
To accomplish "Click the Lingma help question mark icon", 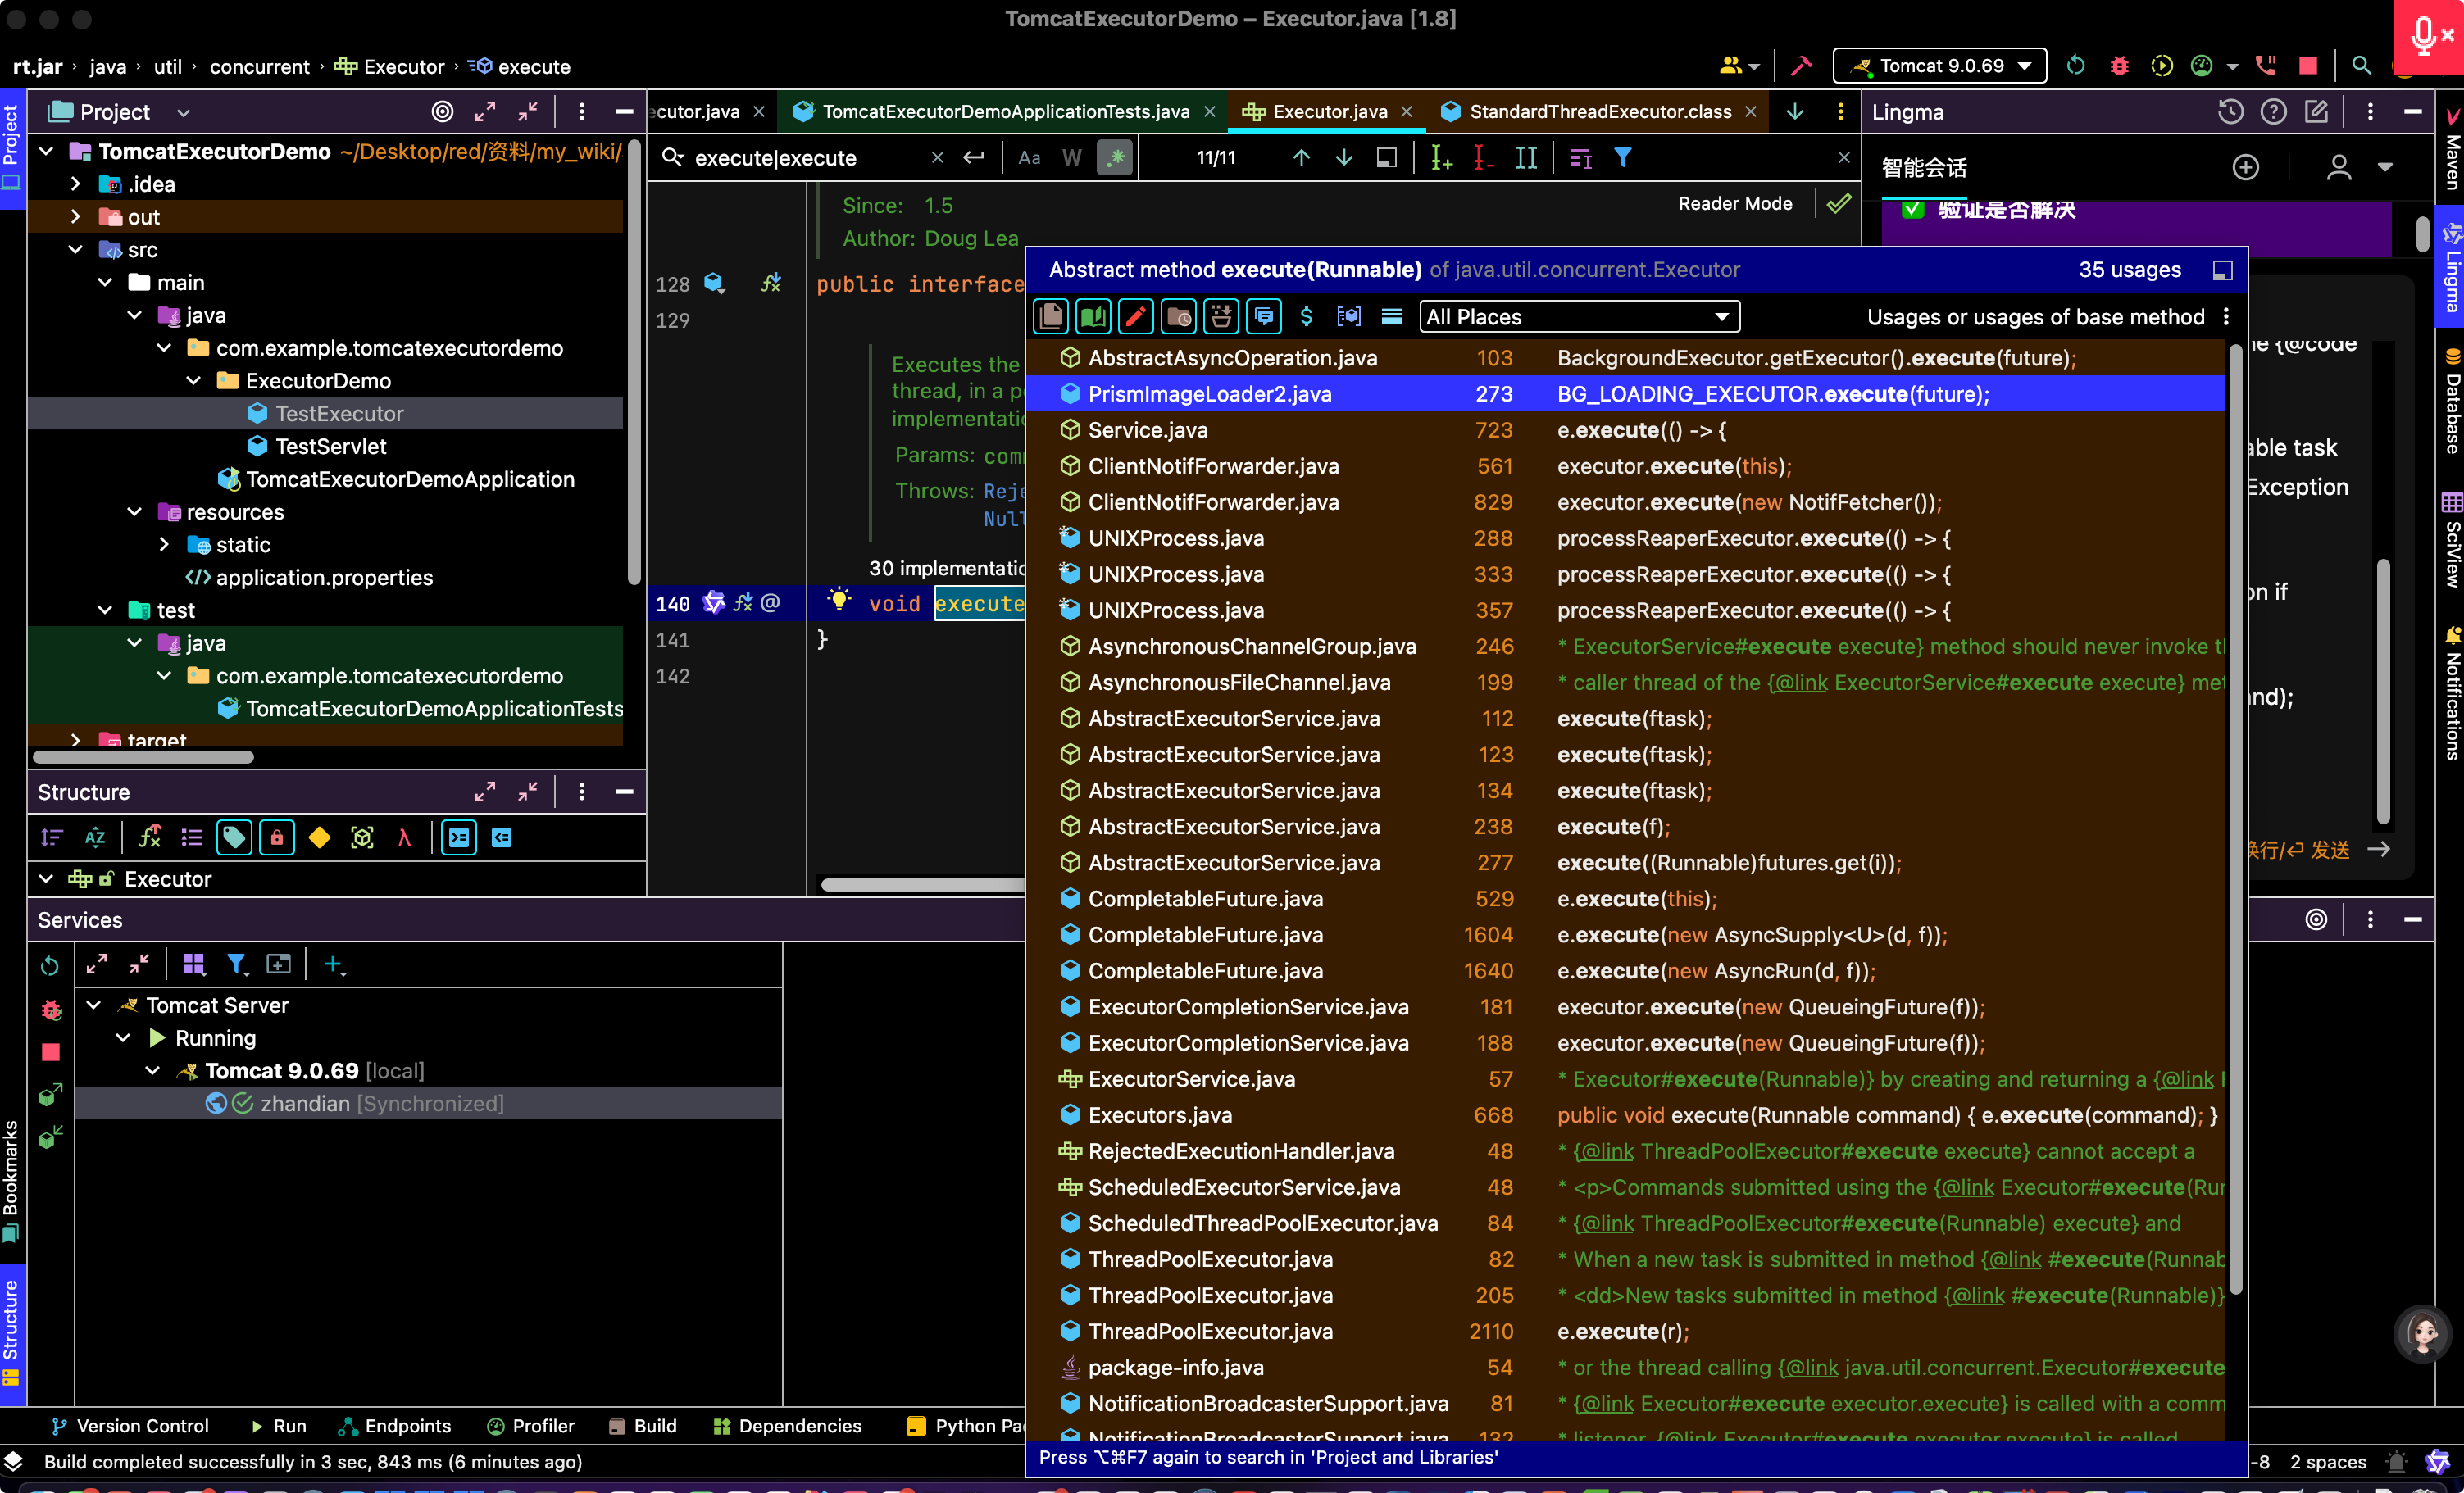I will pyautogui.click(x=2273, y=111).
